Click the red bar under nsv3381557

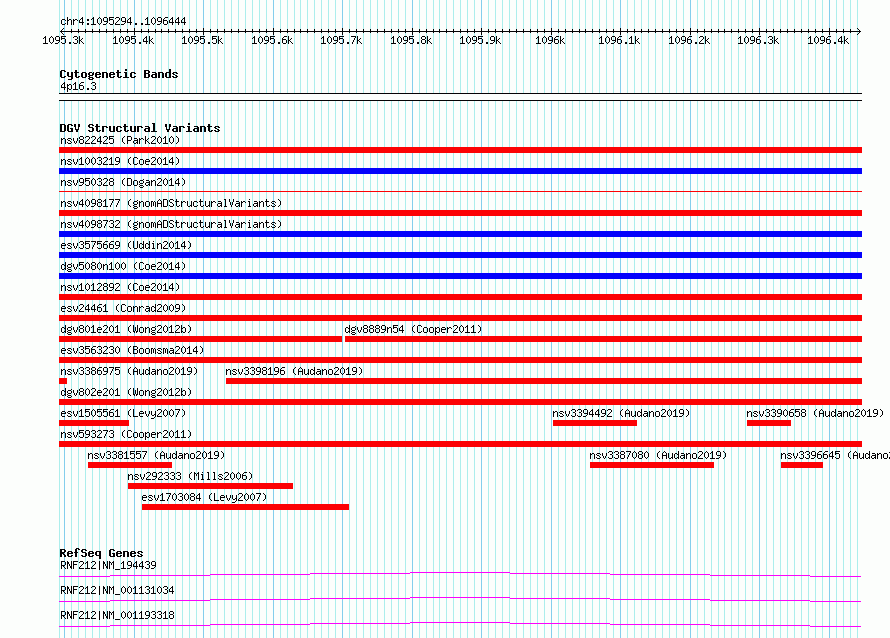130,465
